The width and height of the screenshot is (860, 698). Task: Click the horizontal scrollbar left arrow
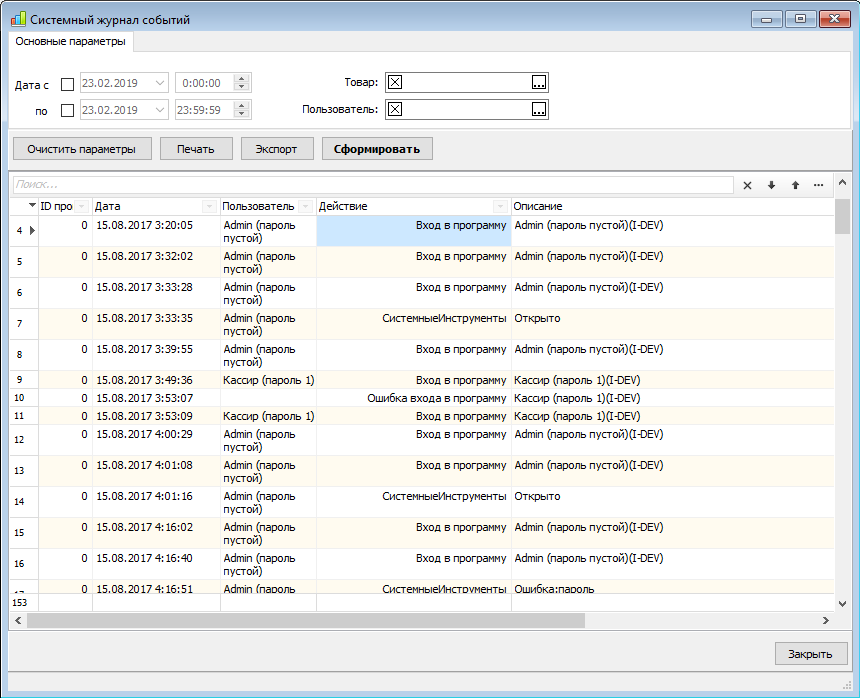point(18,621)
